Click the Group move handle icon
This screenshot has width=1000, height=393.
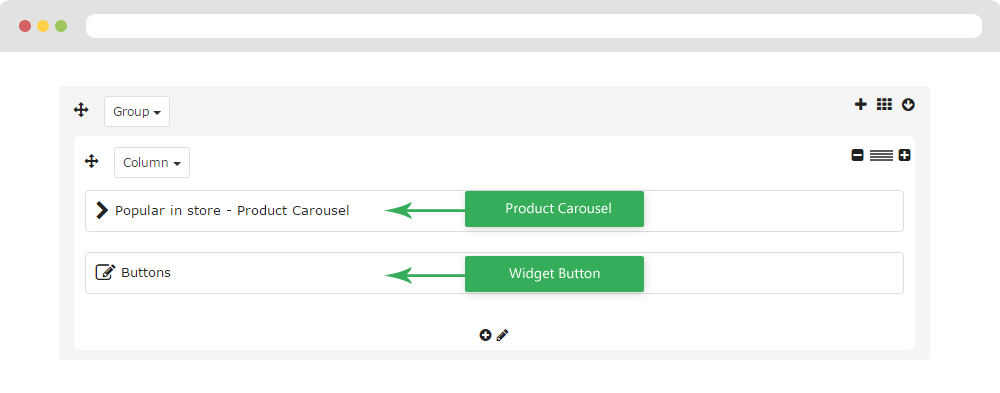tap(81, 110)
